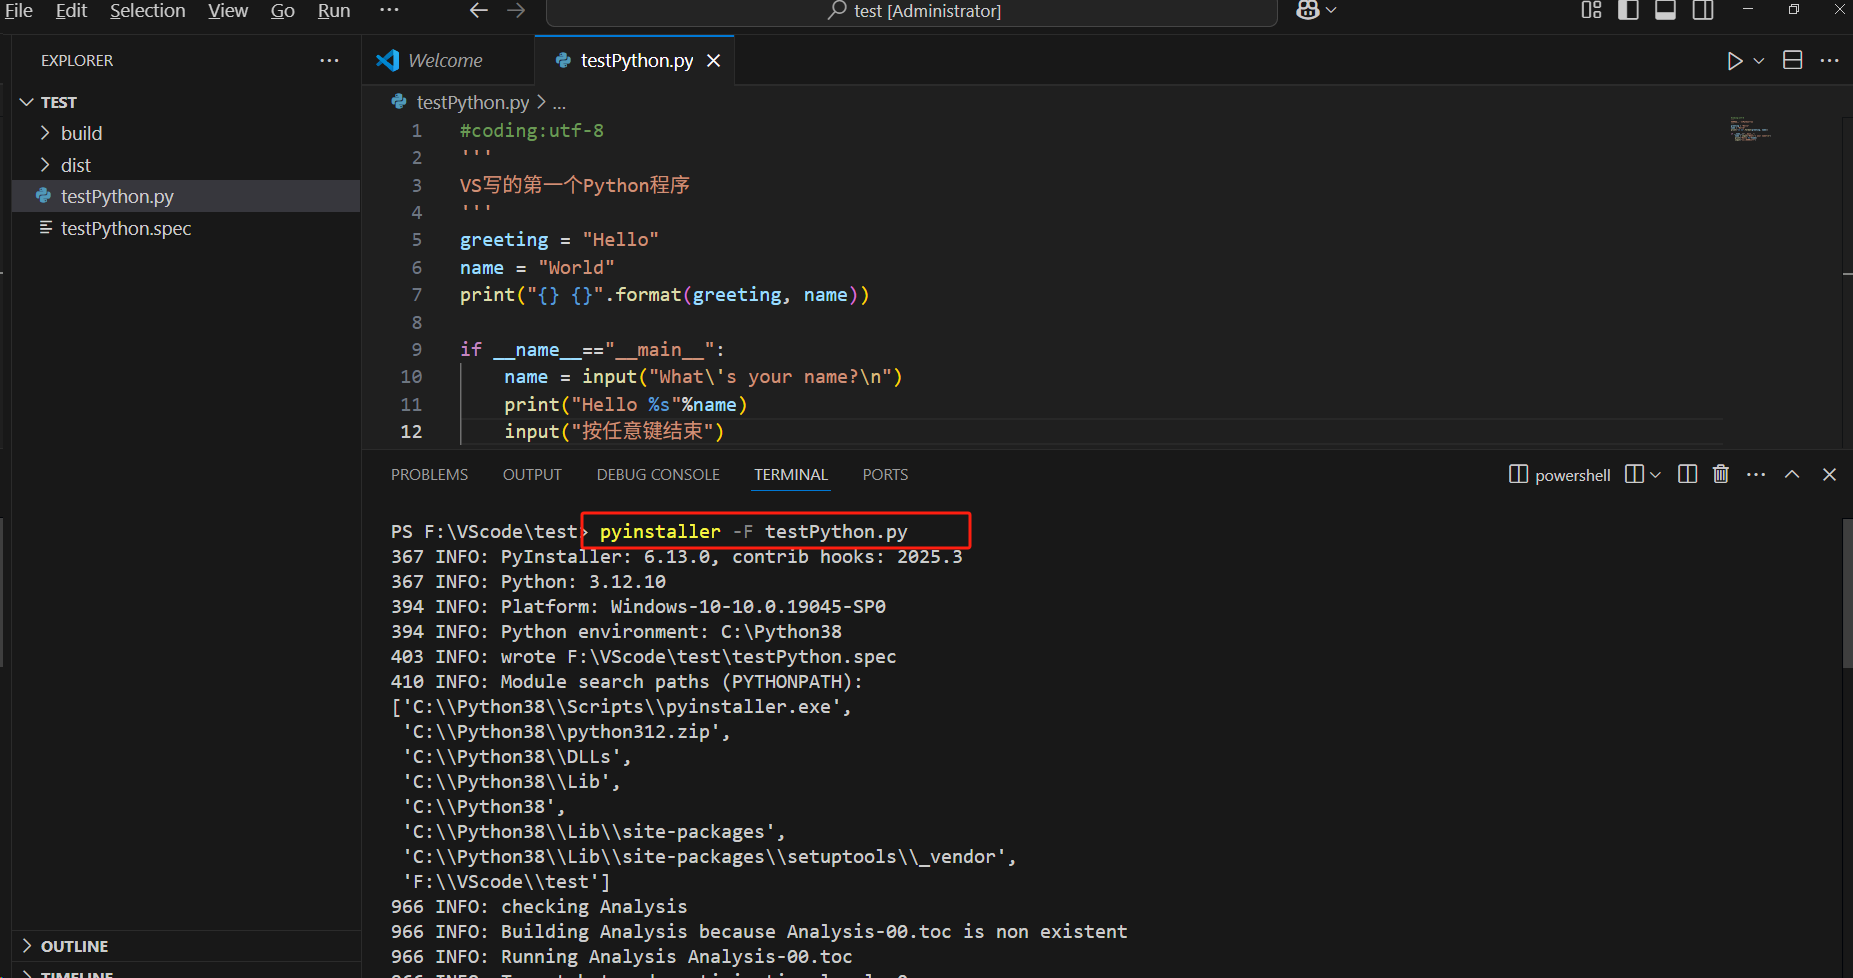Click the 'name = "World"' code line

click(x=537, y=267)
